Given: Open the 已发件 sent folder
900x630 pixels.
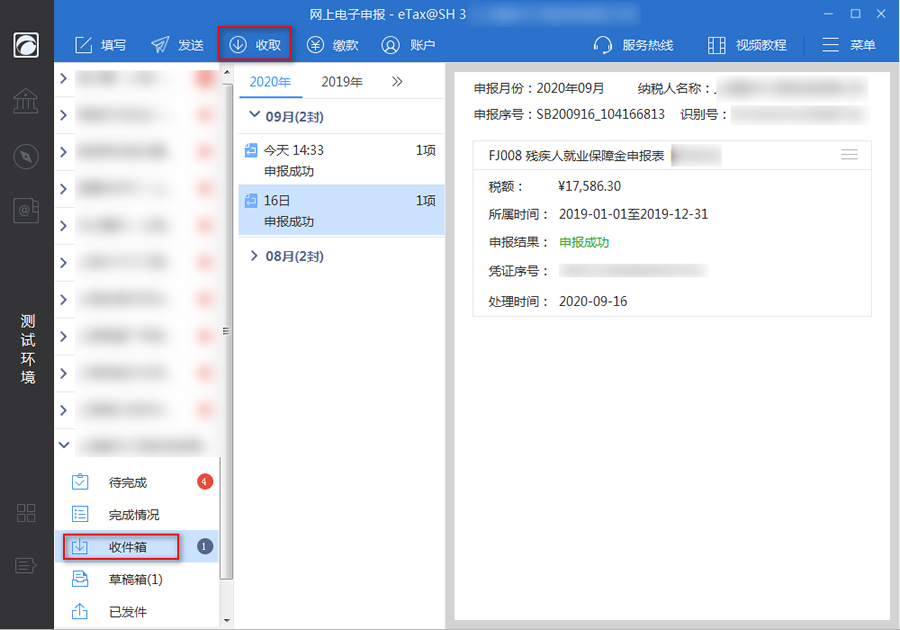Looking at the screenshot, I should (x=127, y=611).
